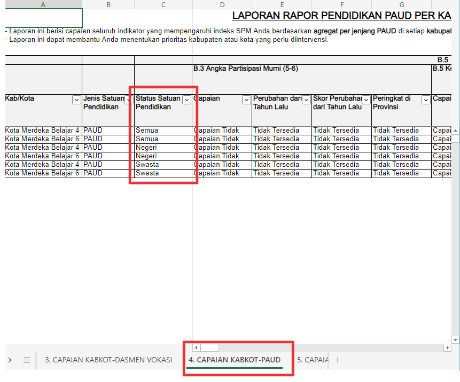Screen dimensions: 460x382
Task: Click the vertical scrollbar up arrow
Action: pos(455,130)
